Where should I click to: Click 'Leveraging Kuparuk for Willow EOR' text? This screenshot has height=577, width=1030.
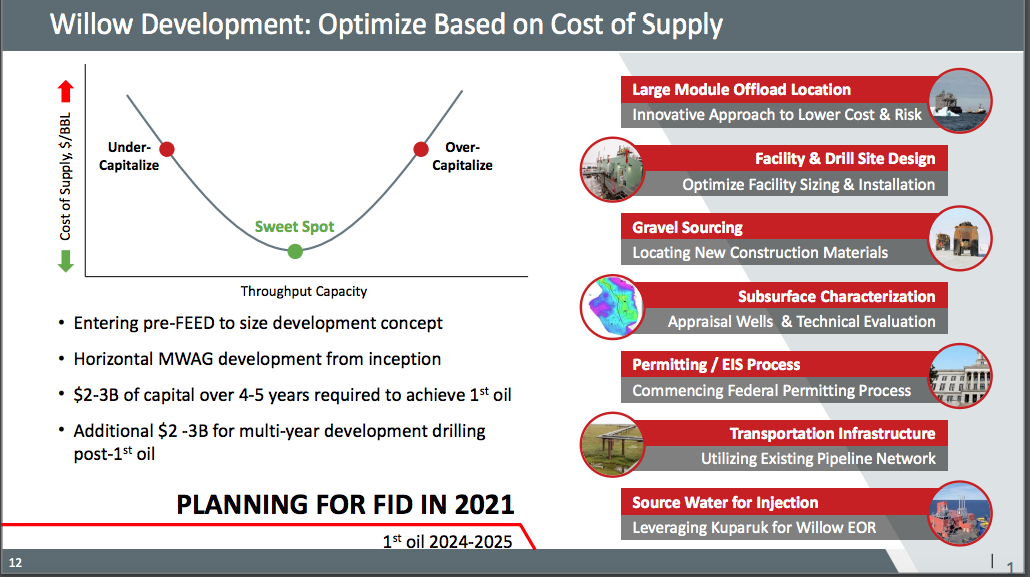(x=754, y=528)
